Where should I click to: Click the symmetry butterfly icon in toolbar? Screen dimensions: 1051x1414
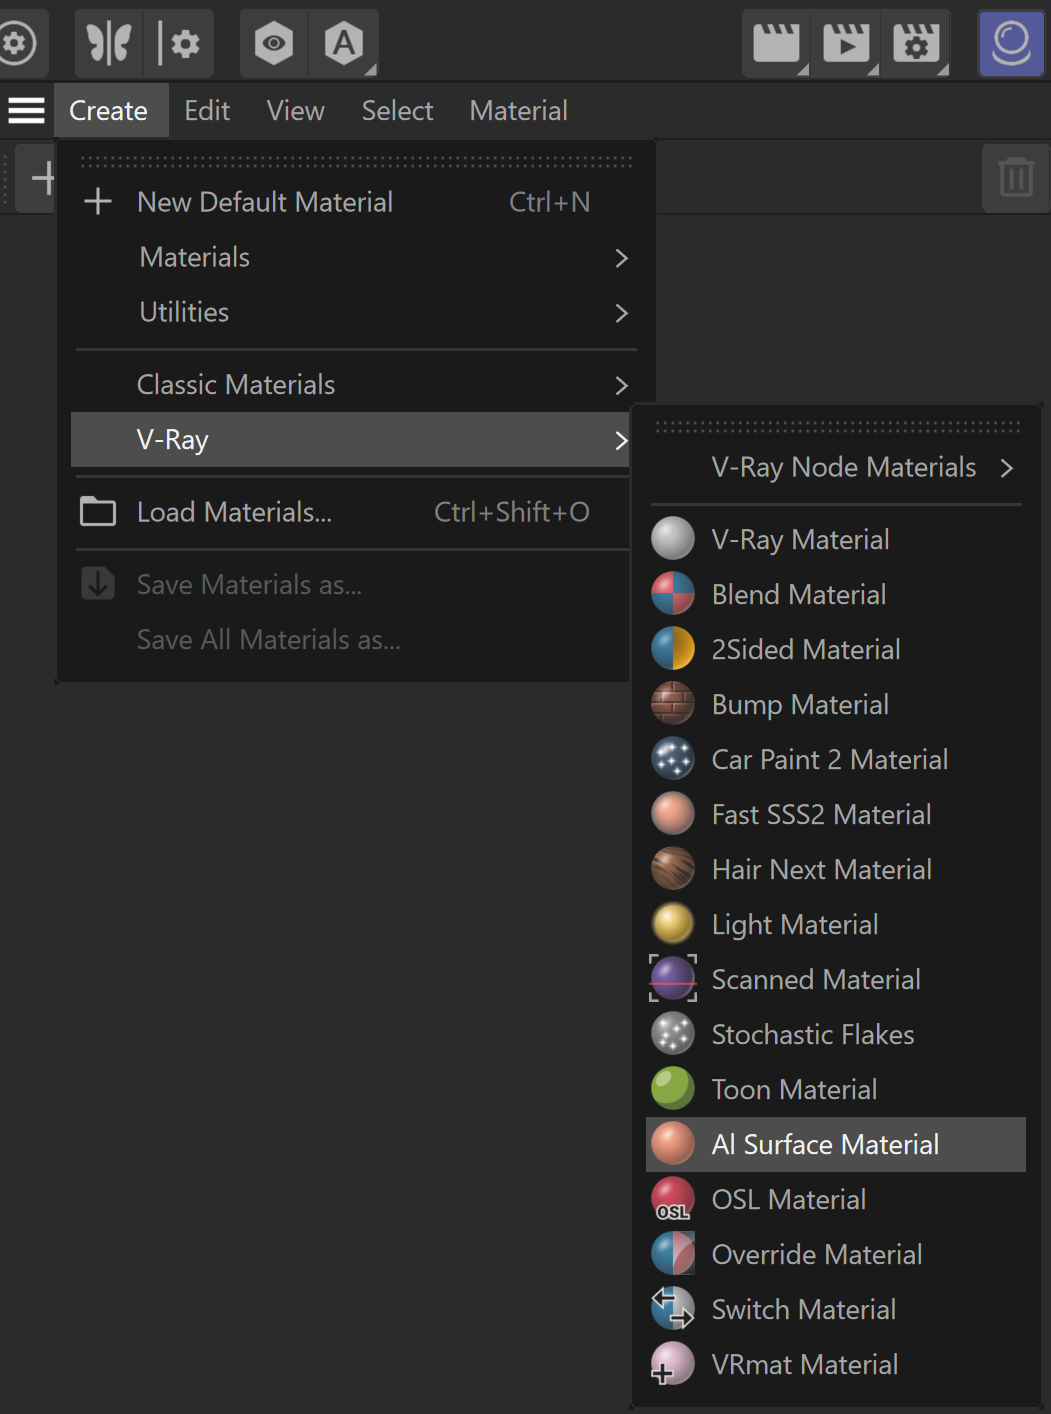click(x=109, y=43)
